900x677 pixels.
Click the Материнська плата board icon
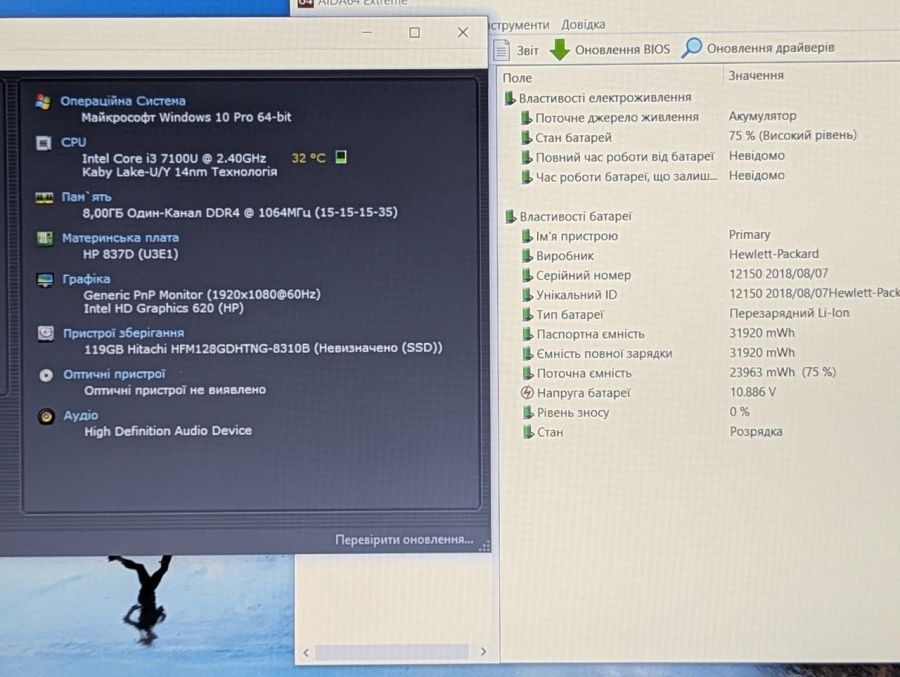tap(45, 238)
